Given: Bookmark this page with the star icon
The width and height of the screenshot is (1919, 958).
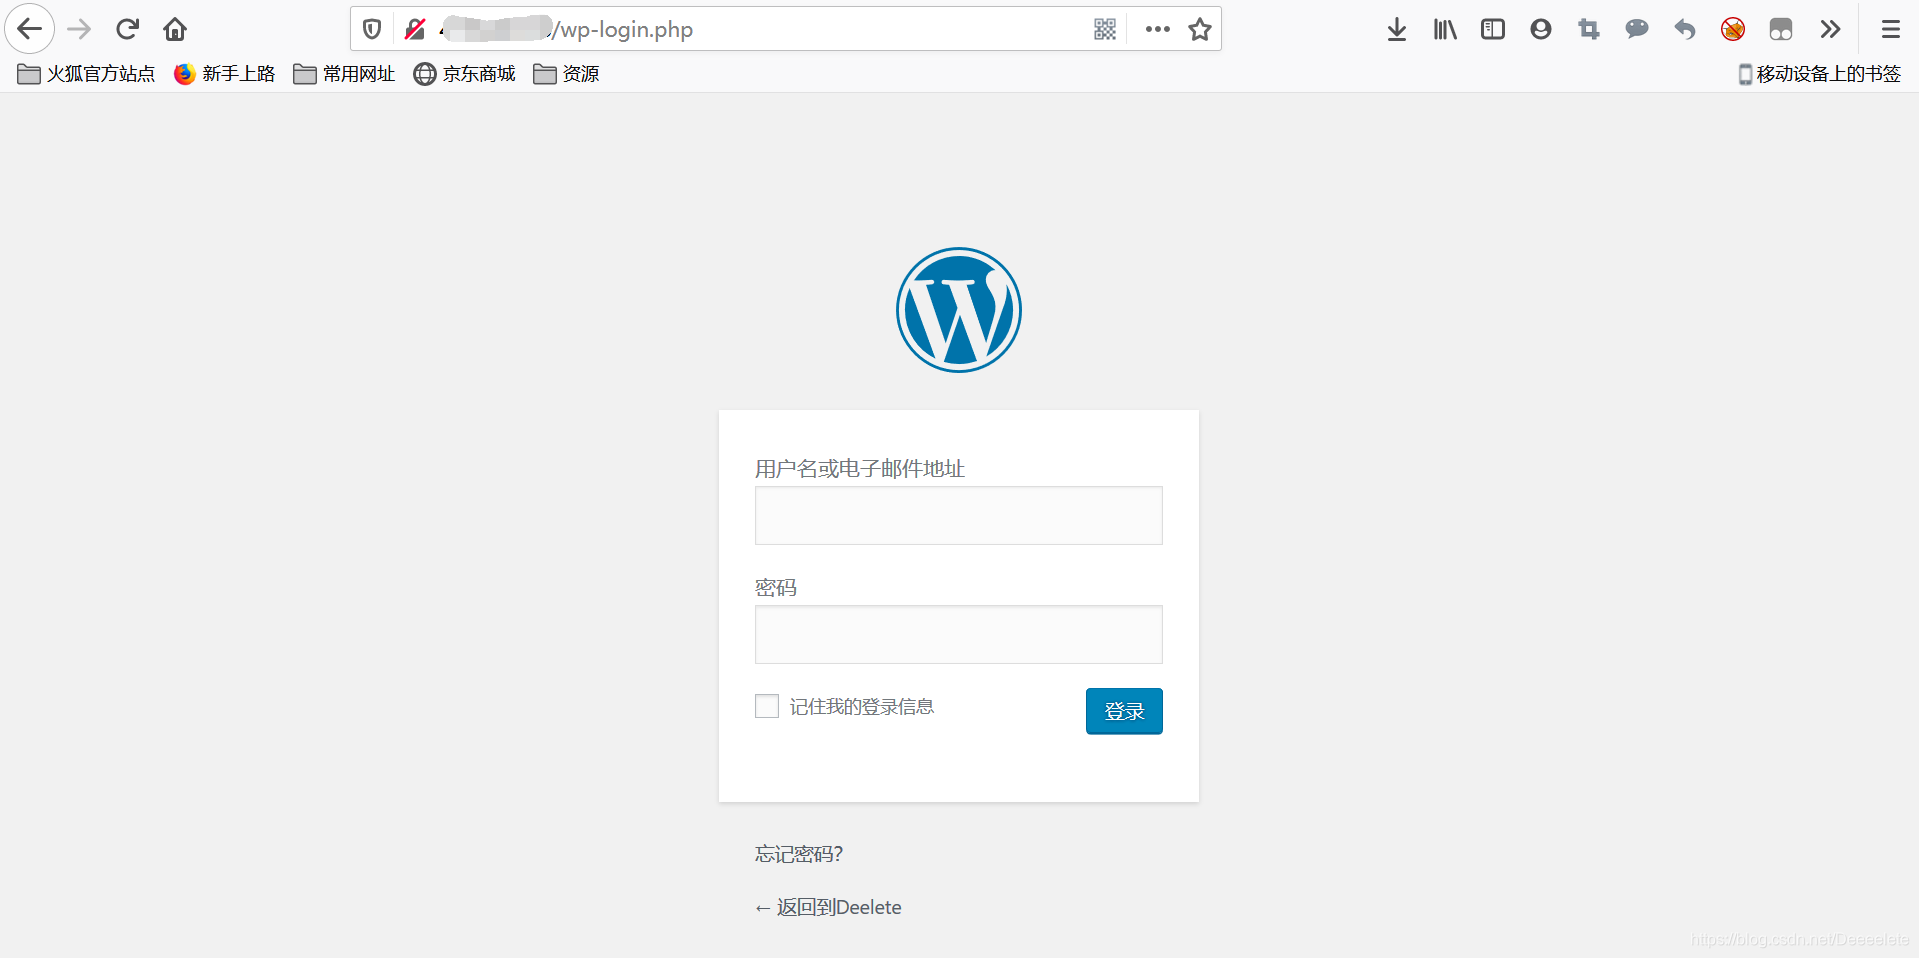Looking at the screenshot, I should pos(1200,29).
